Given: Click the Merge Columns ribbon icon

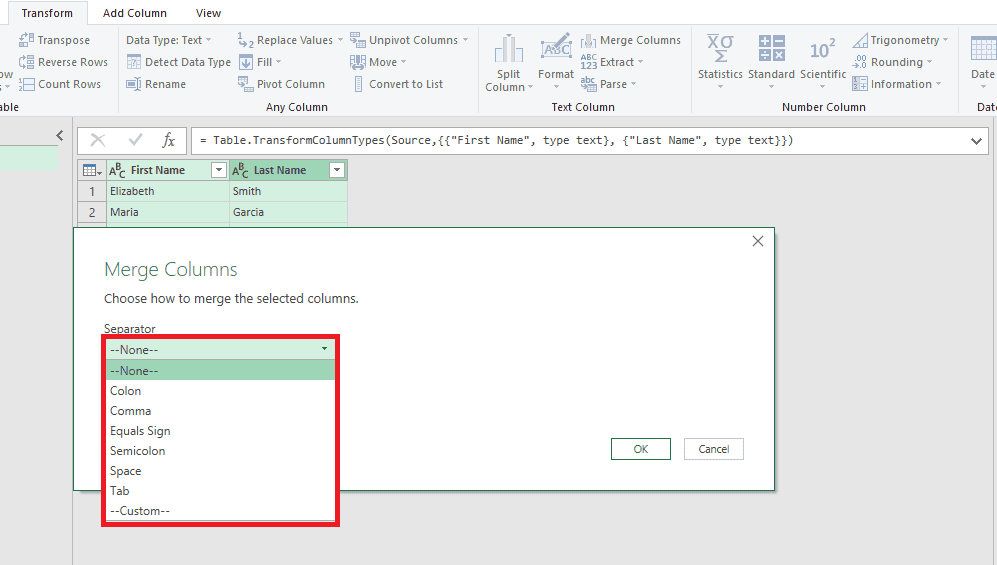Looking at the screenshot, I should point(589,41).
